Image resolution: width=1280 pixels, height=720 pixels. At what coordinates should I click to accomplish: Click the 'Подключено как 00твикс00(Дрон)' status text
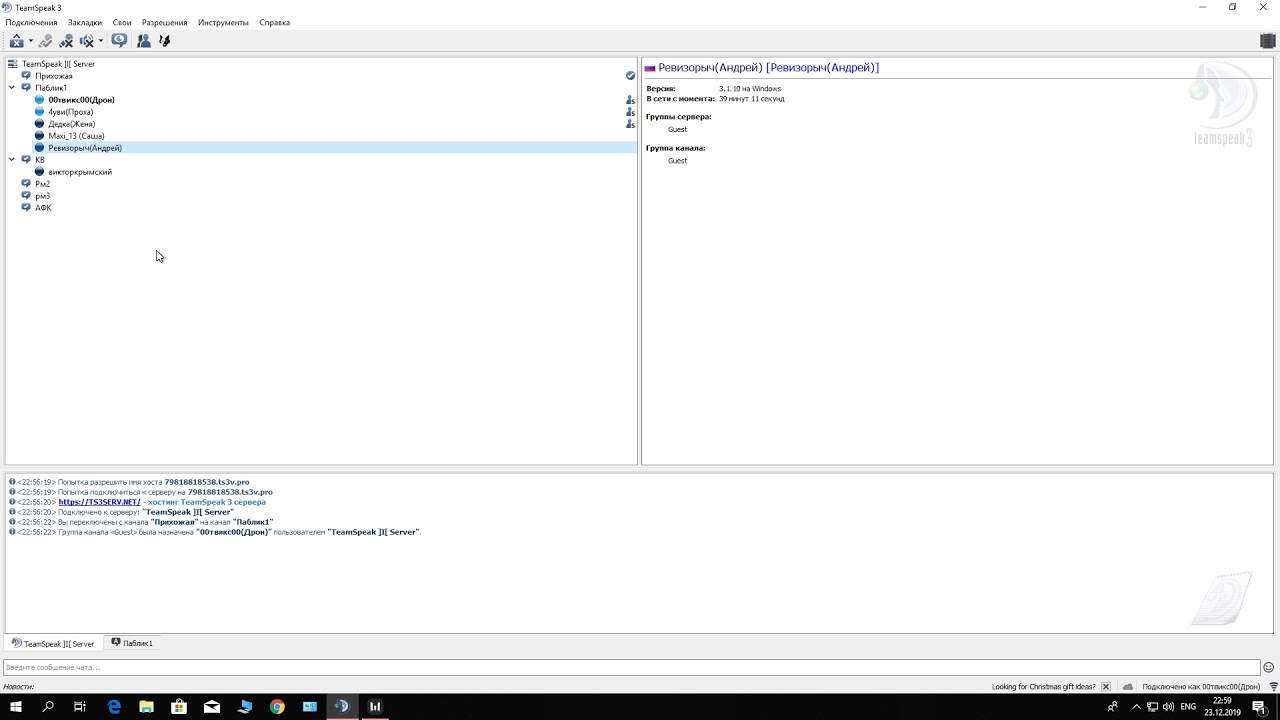point(1201,687)
